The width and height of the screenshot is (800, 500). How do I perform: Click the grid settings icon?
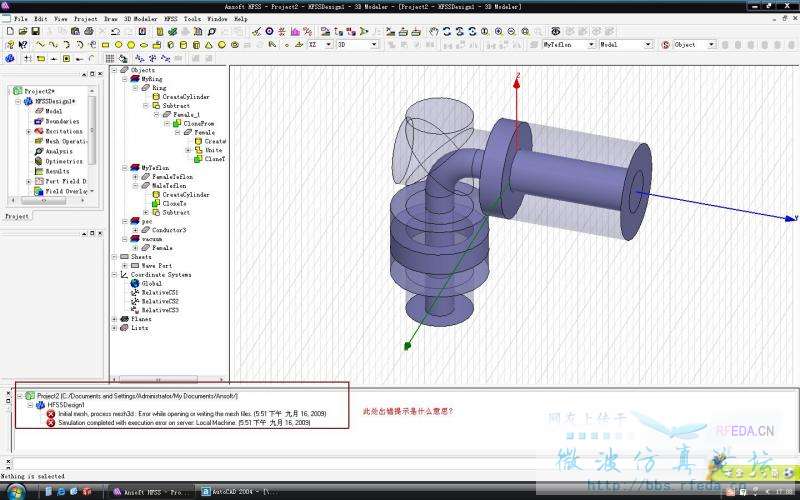[109, 59]
